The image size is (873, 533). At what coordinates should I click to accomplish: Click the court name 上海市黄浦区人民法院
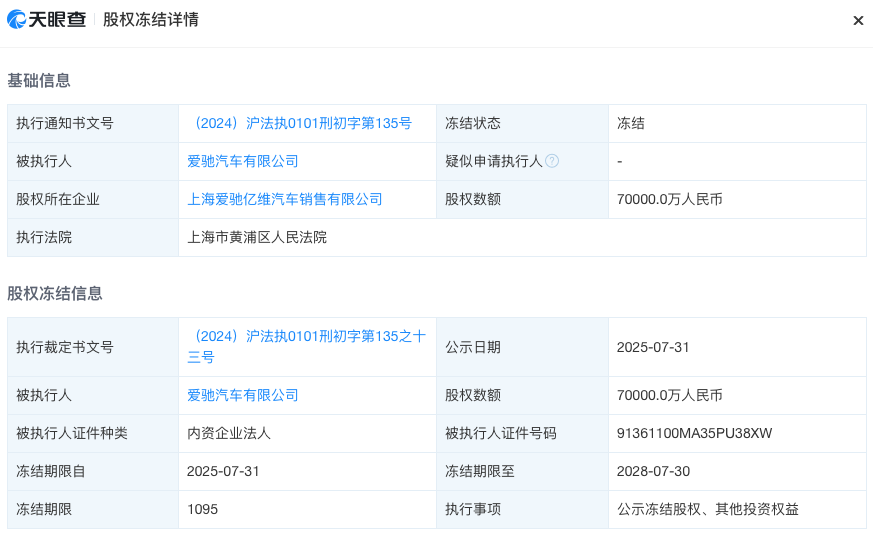point(257,237)
